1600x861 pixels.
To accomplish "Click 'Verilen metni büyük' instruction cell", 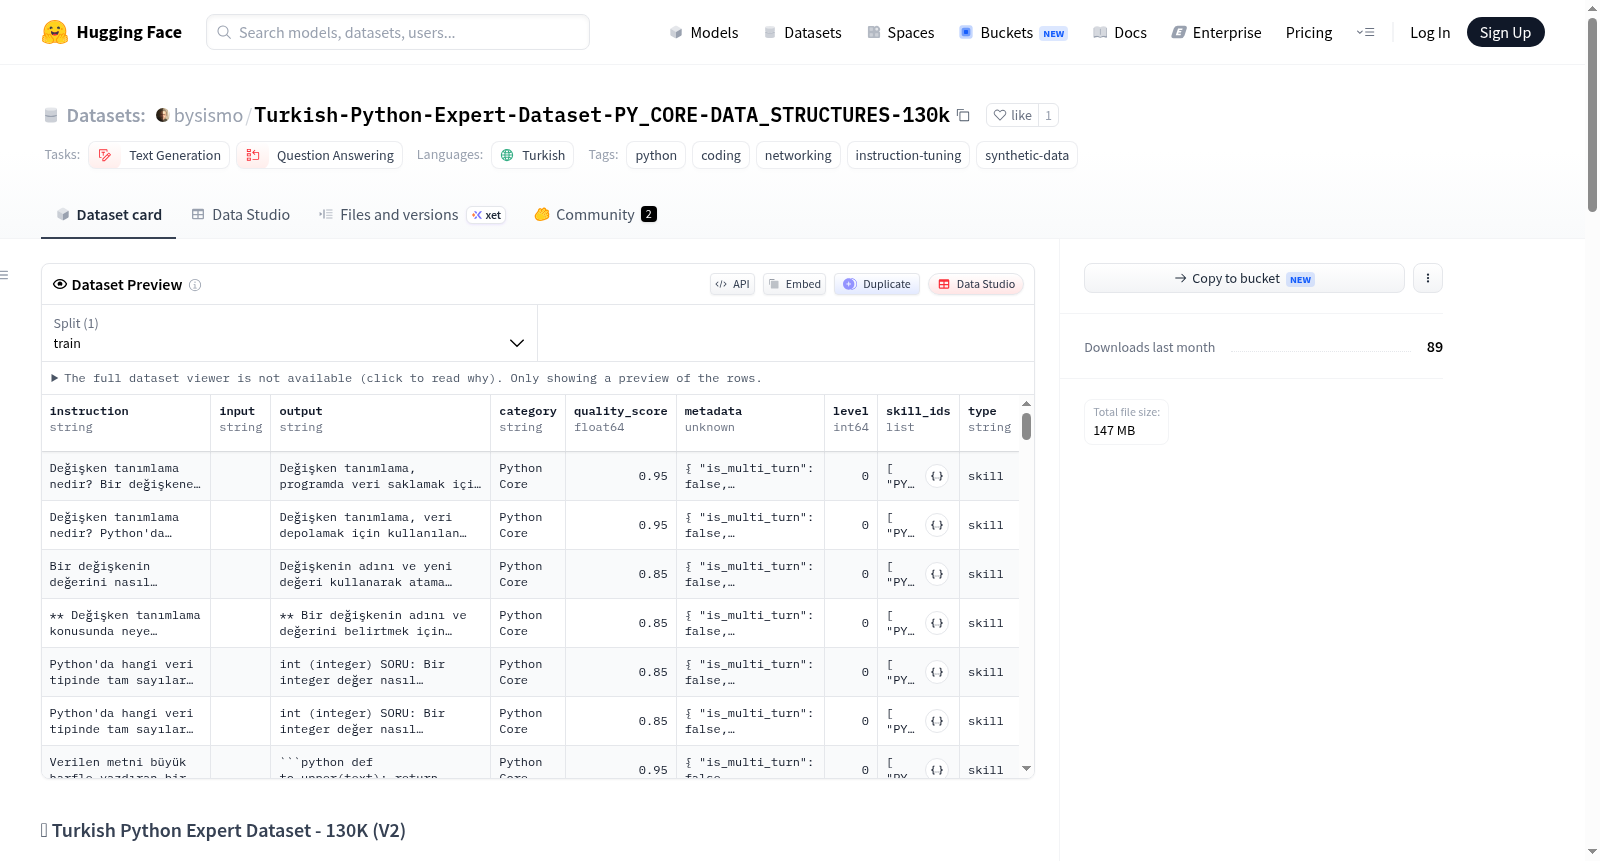I will pyautogui.click(x=126, y=764).
